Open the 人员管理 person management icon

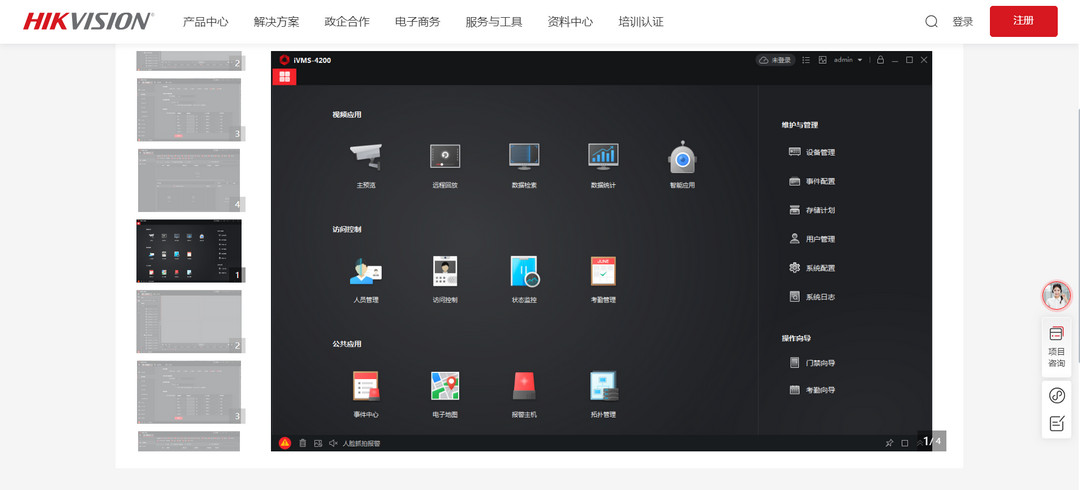(x=366, y=272)
